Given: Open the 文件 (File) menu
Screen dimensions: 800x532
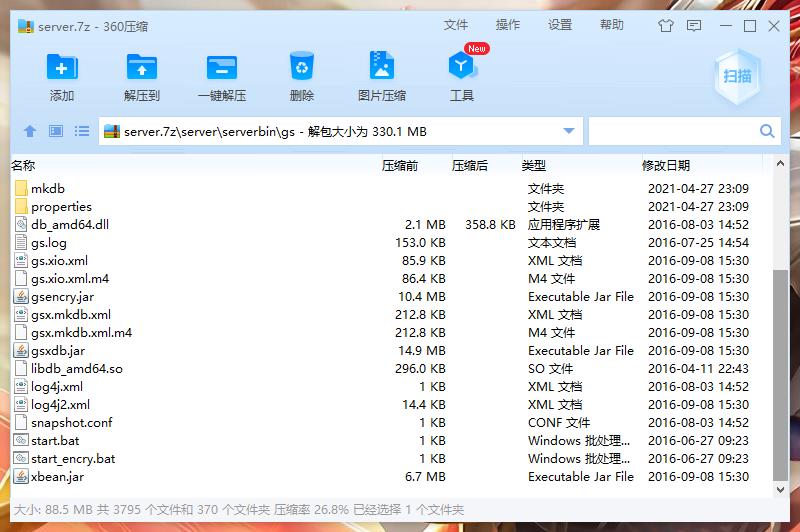Looking at the screenshot, I should (456, 25).
